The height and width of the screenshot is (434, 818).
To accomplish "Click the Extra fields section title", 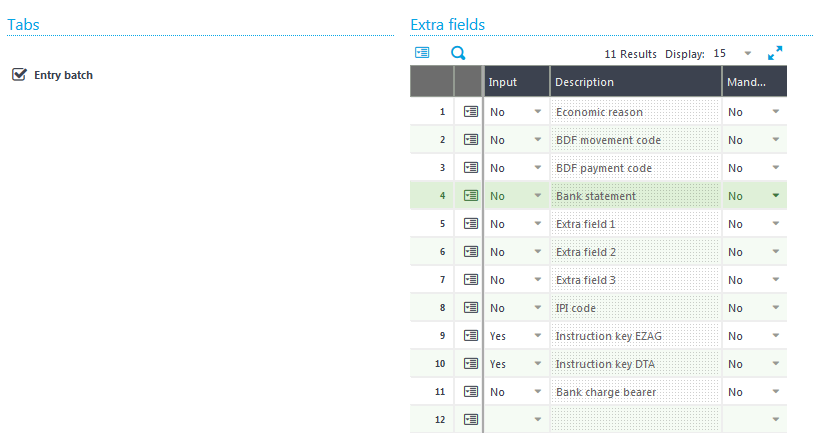I will click(448, 25).
